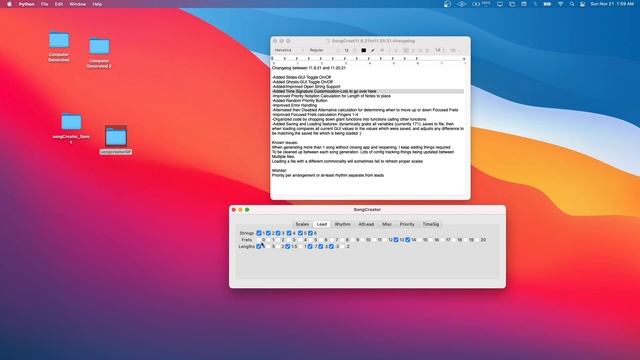Open the File menu

44,4
